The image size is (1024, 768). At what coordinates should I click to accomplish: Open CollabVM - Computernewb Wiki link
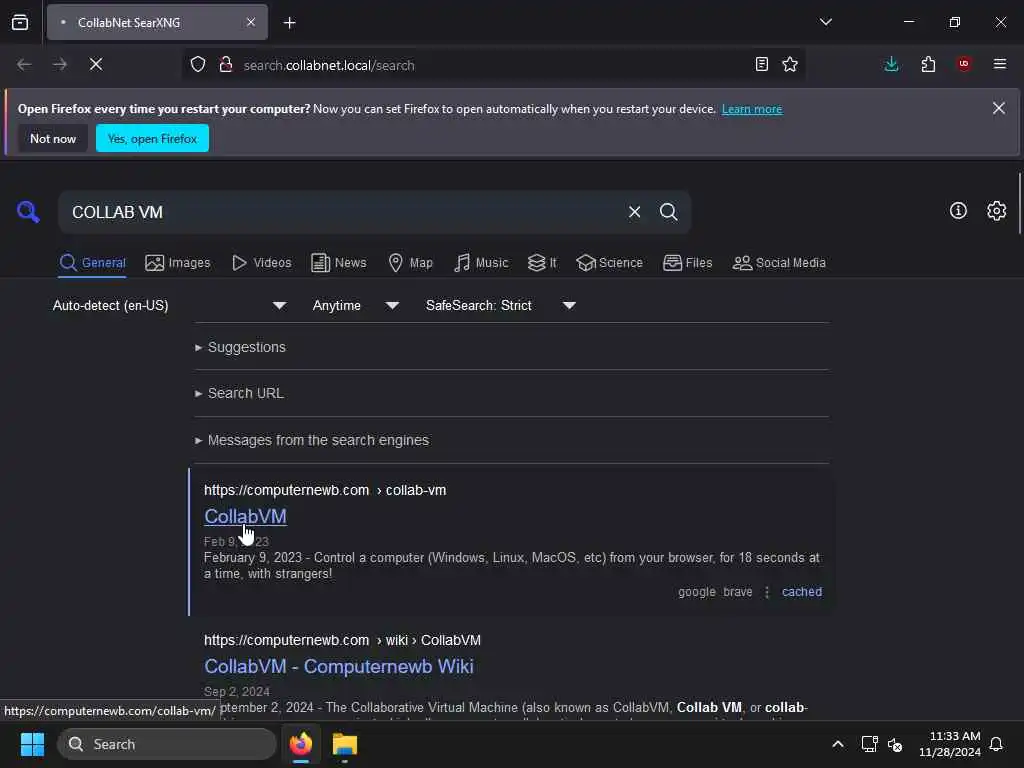click(338, 666)
